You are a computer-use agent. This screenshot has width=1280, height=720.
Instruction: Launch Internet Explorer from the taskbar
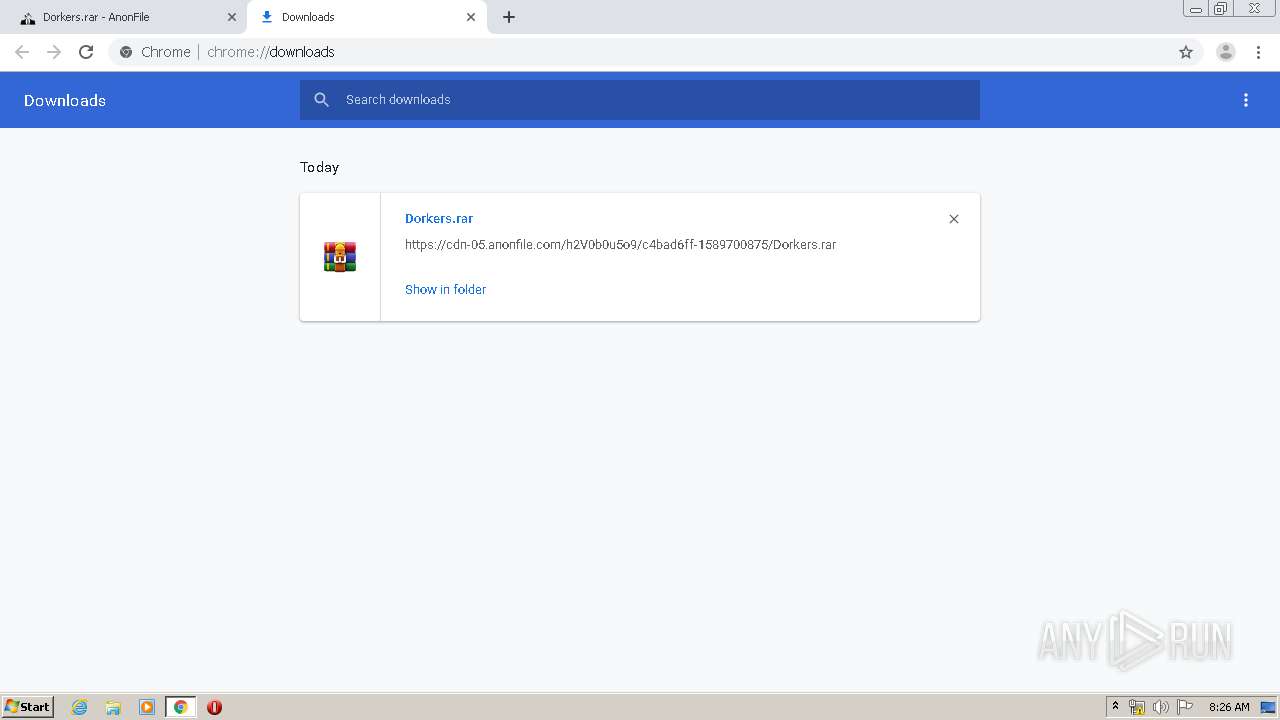click(80, 707)
